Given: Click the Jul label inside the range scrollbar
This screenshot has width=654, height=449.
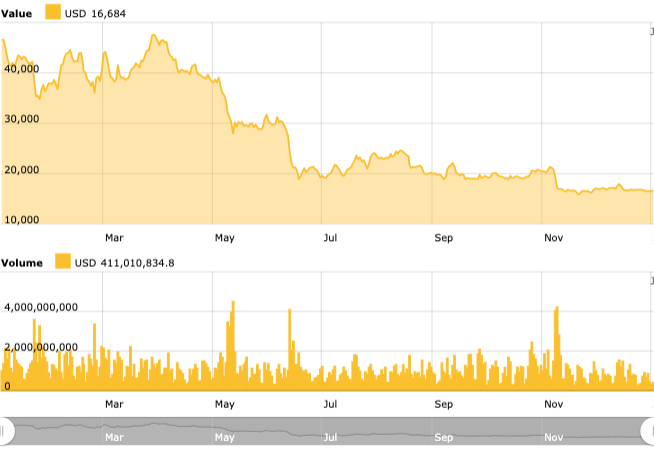Looking at the screenshot, I should click(329, 438).
